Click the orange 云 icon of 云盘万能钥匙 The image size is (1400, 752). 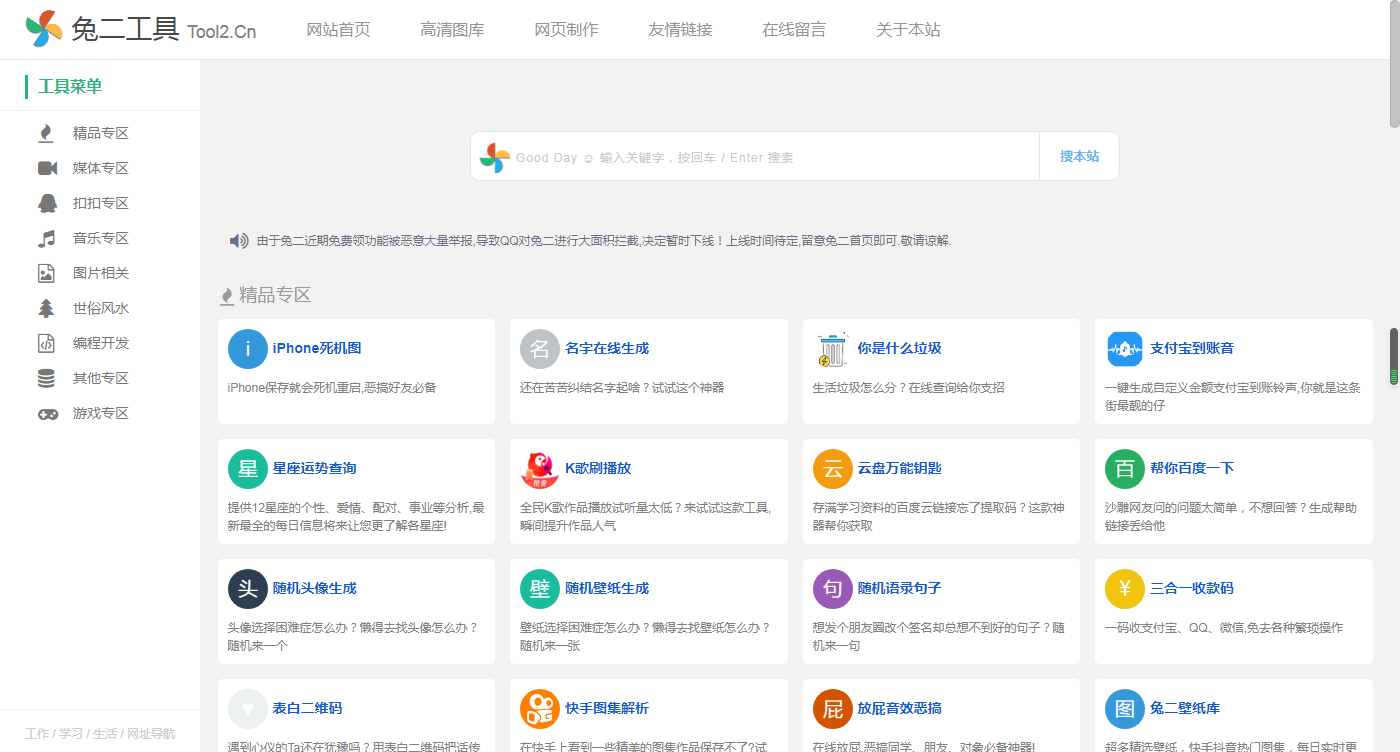coord(832,469)
